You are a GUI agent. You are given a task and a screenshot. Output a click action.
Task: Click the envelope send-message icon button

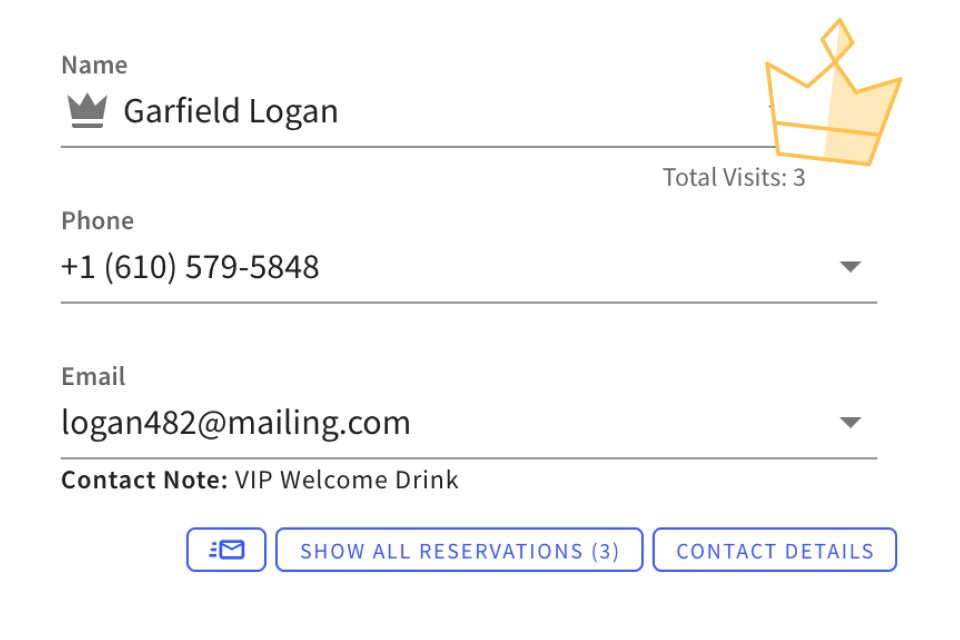(226, 550)
